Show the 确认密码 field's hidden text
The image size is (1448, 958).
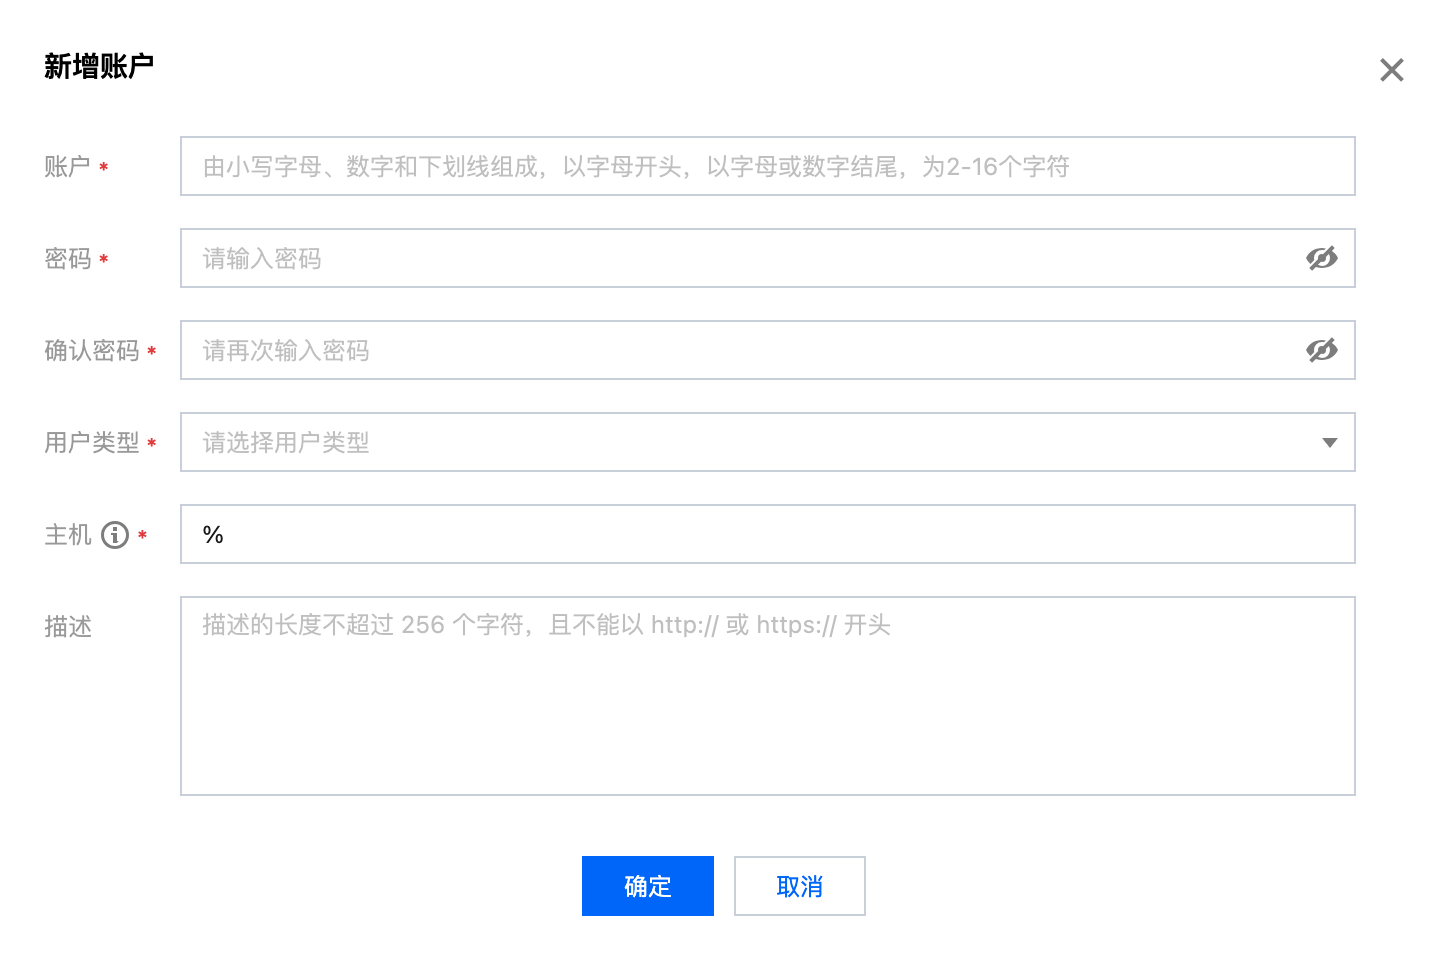coord(1321,351)
